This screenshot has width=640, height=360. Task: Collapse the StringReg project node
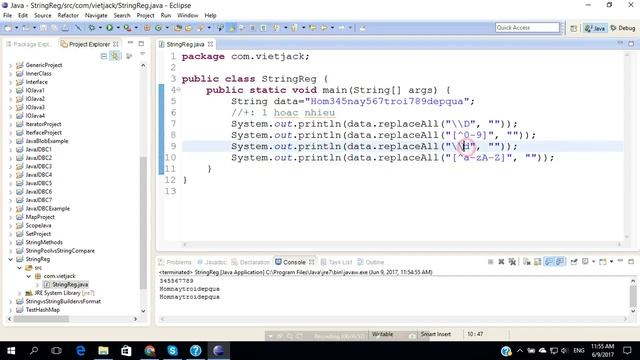coord(10,259)
